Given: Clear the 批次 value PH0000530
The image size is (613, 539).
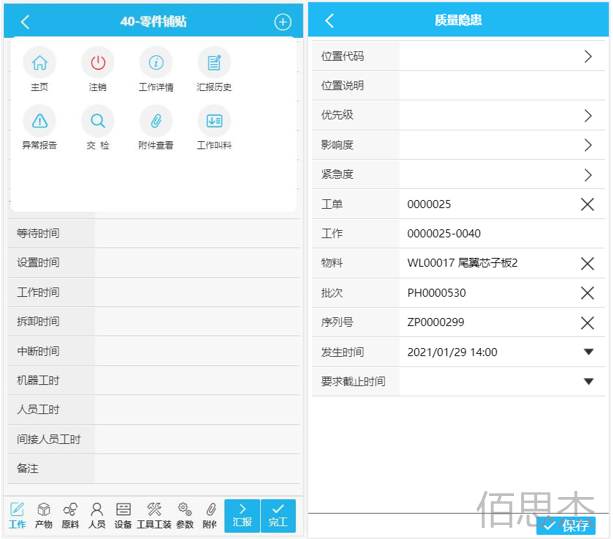Looking at the screenshot, I should point(587,293).
